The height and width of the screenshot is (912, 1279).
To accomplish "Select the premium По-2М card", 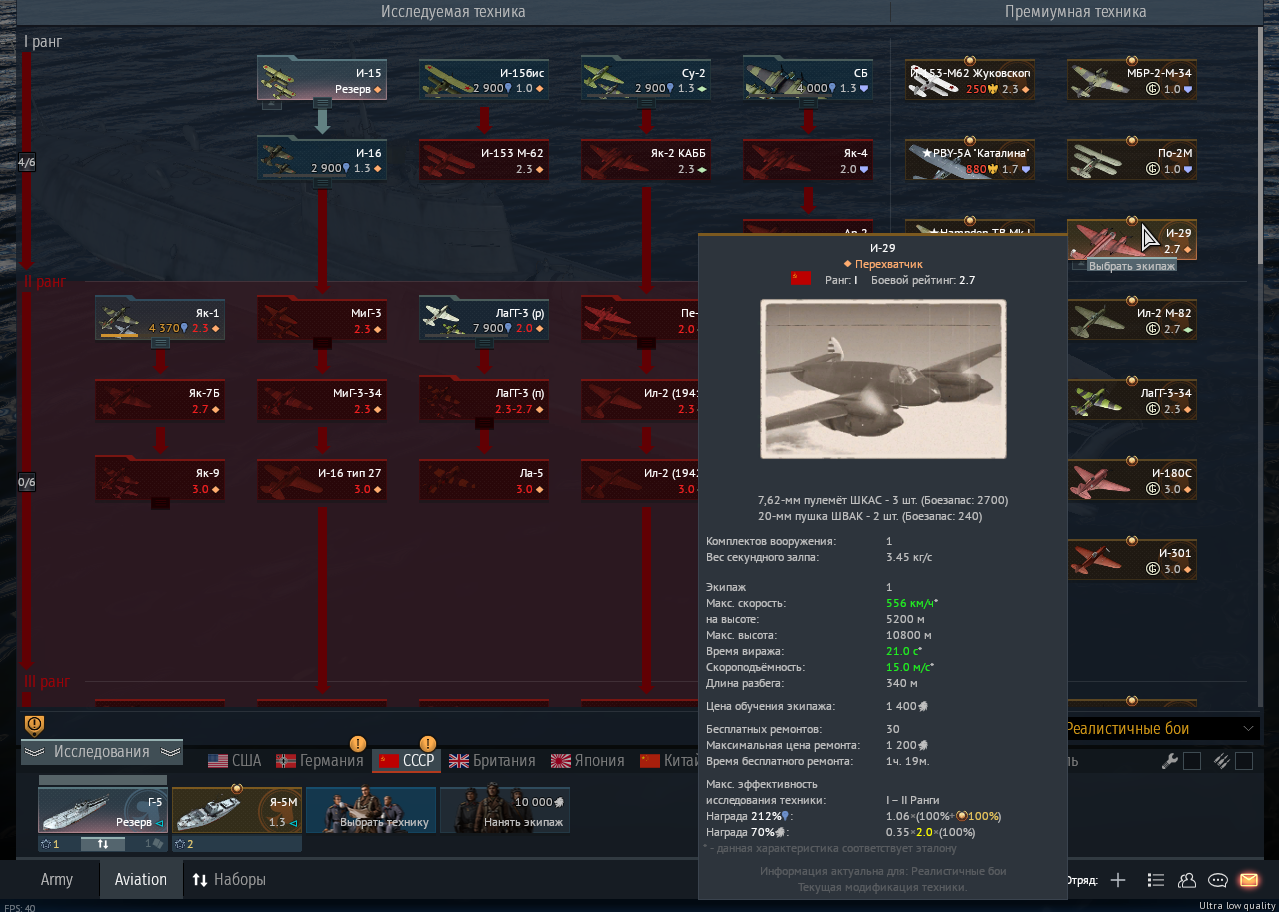I will coord(1132,161).
